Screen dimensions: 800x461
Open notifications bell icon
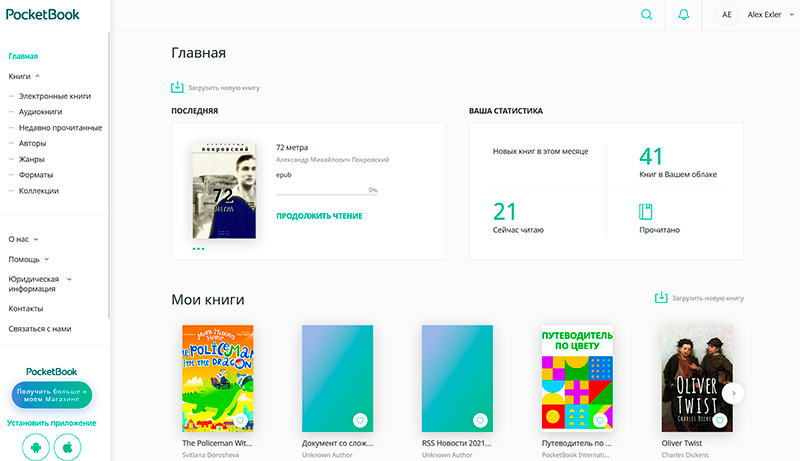pos(684,14)
